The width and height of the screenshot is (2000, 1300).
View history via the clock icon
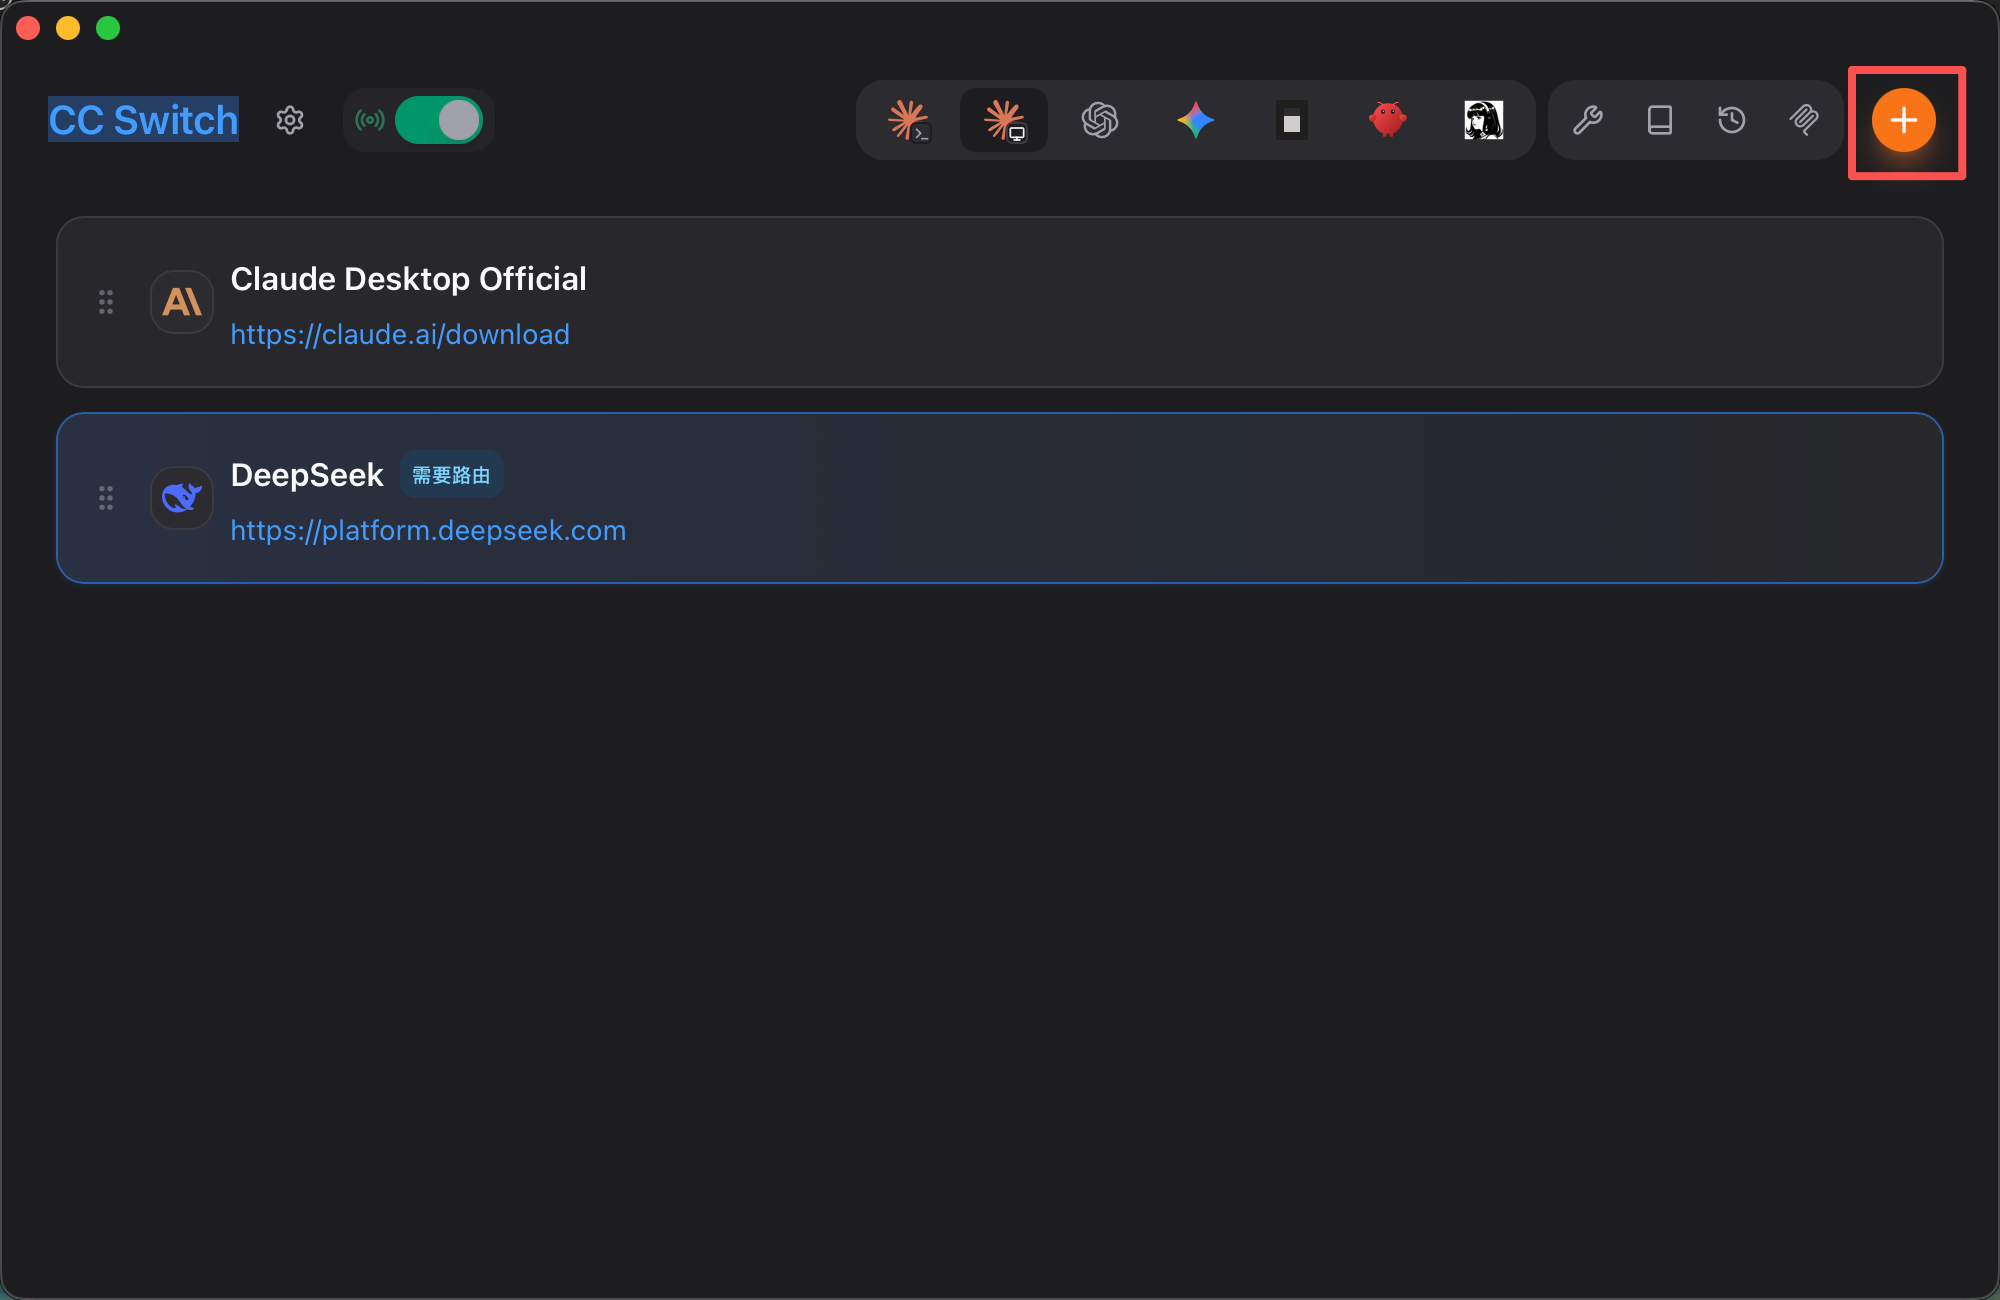1732,120
